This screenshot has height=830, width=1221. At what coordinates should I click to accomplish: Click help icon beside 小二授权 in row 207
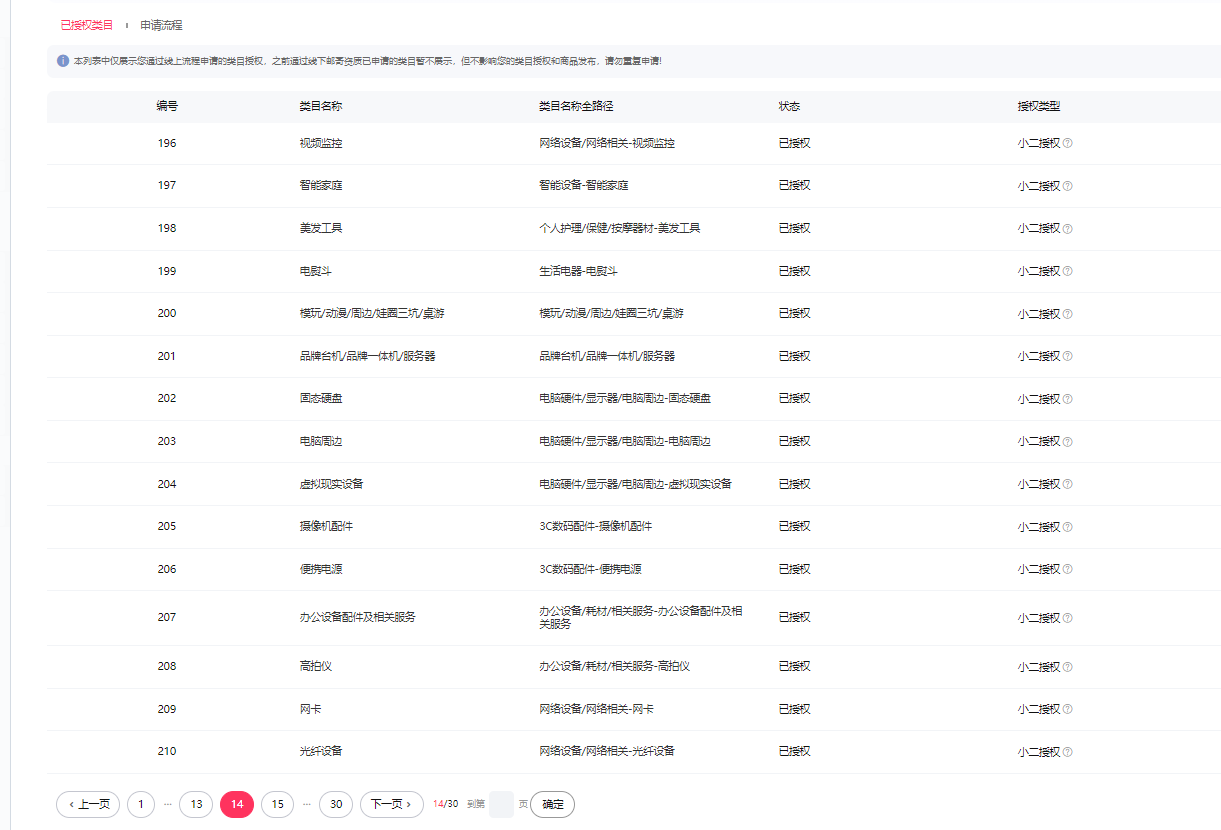pyautogui.click(x=1068, y=618)
